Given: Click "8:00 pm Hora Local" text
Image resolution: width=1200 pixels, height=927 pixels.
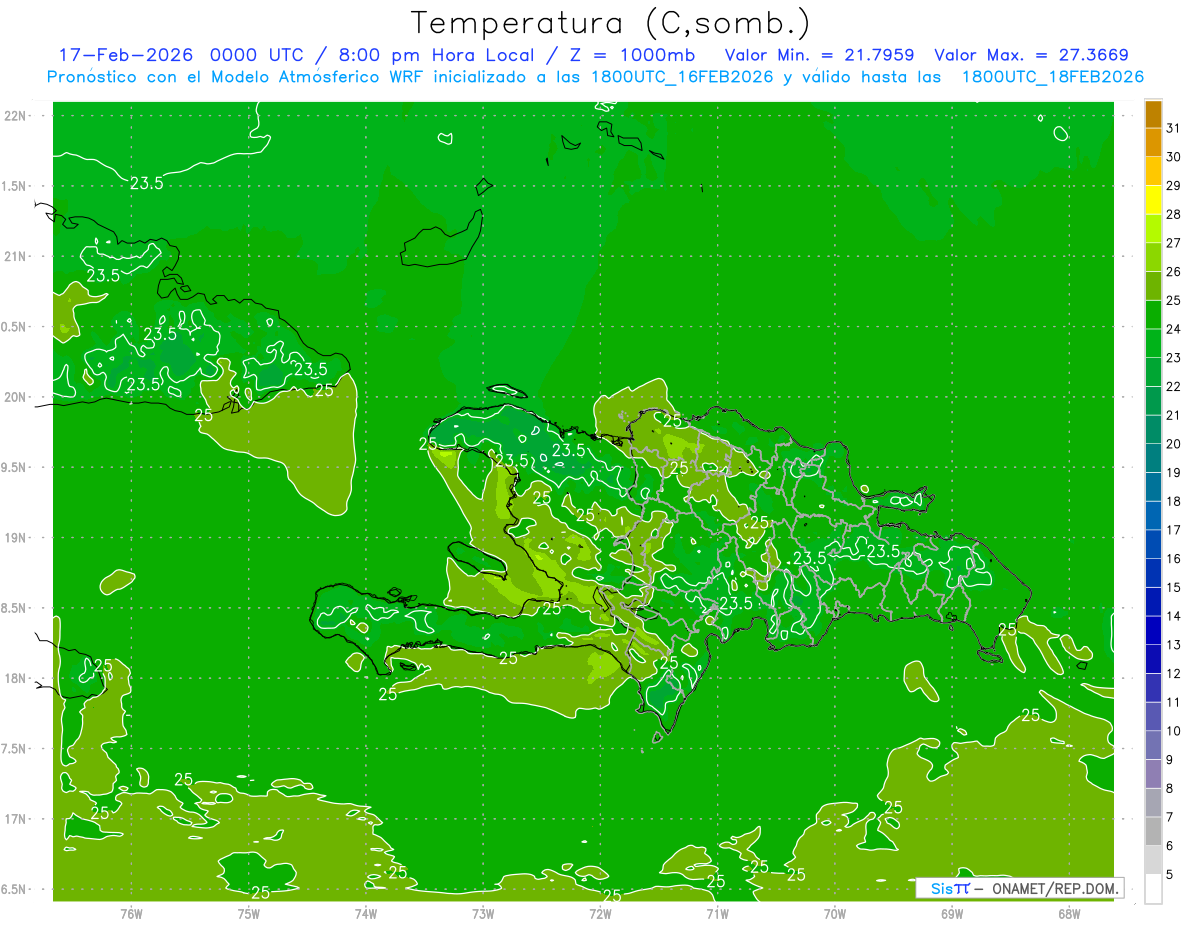Looking at the screenshot, I should [x=438, y=54].
